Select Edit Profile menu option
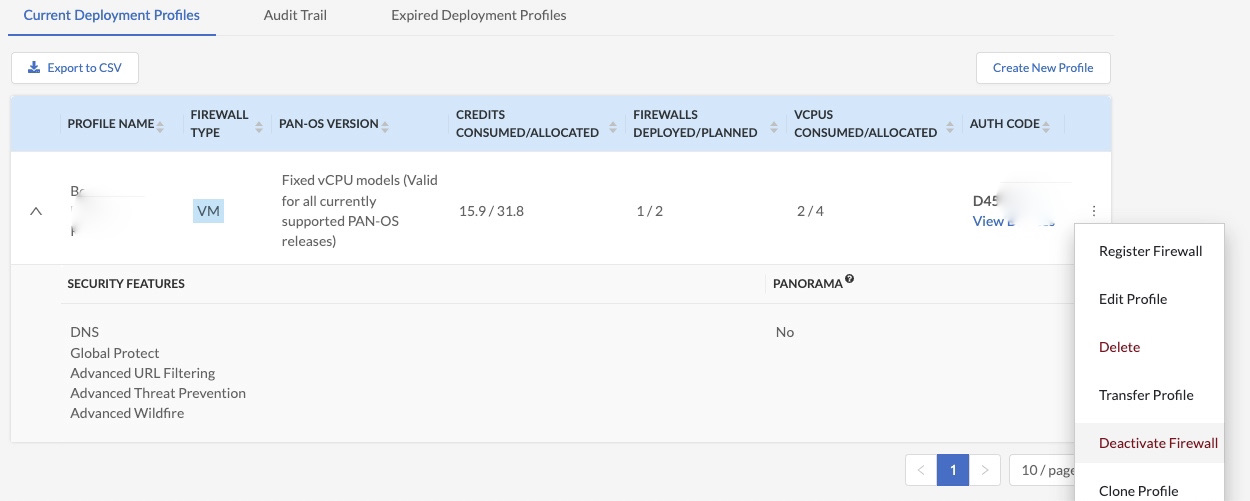Image resolution: width=1250 pixels, height=501 pixels. point(1132,299)
